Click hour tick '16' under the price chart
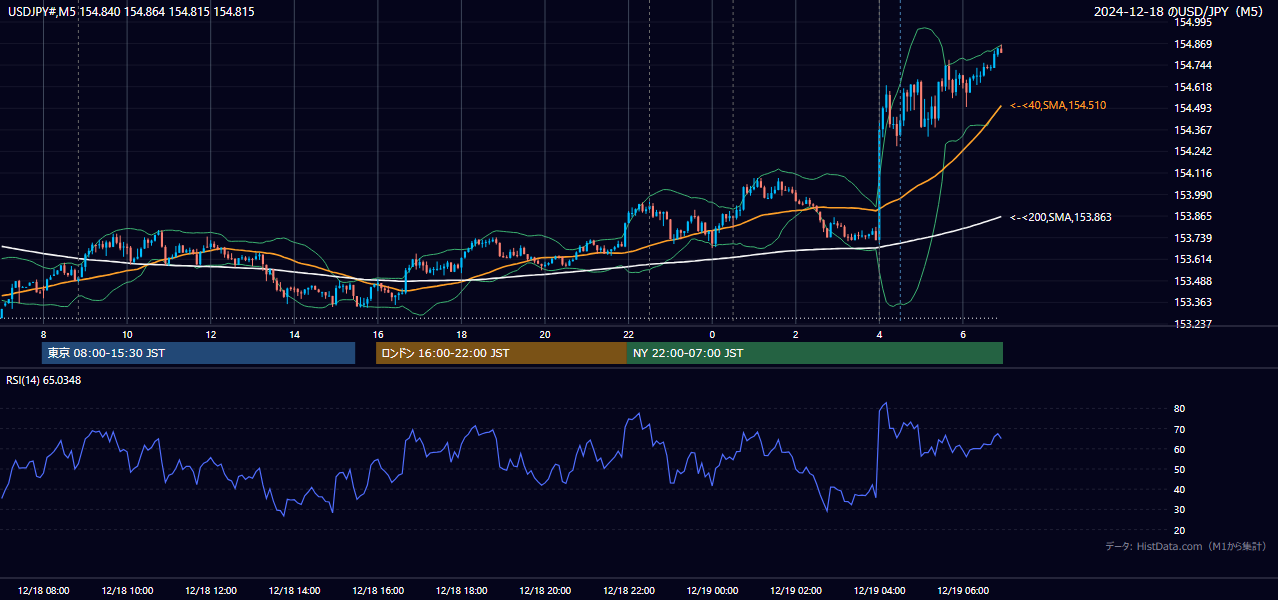This screenshot has height=600, width=1278. [378, 334]
